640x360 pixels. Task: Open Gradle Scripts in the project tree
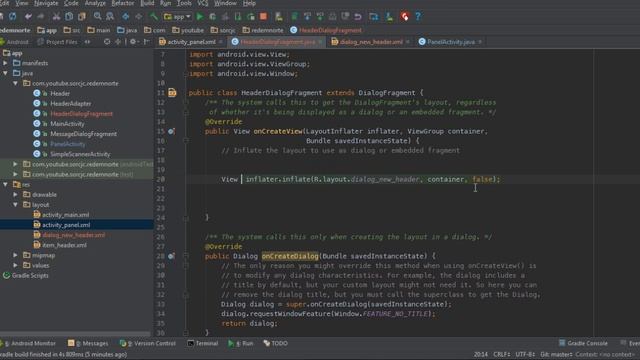coord(30,276)
